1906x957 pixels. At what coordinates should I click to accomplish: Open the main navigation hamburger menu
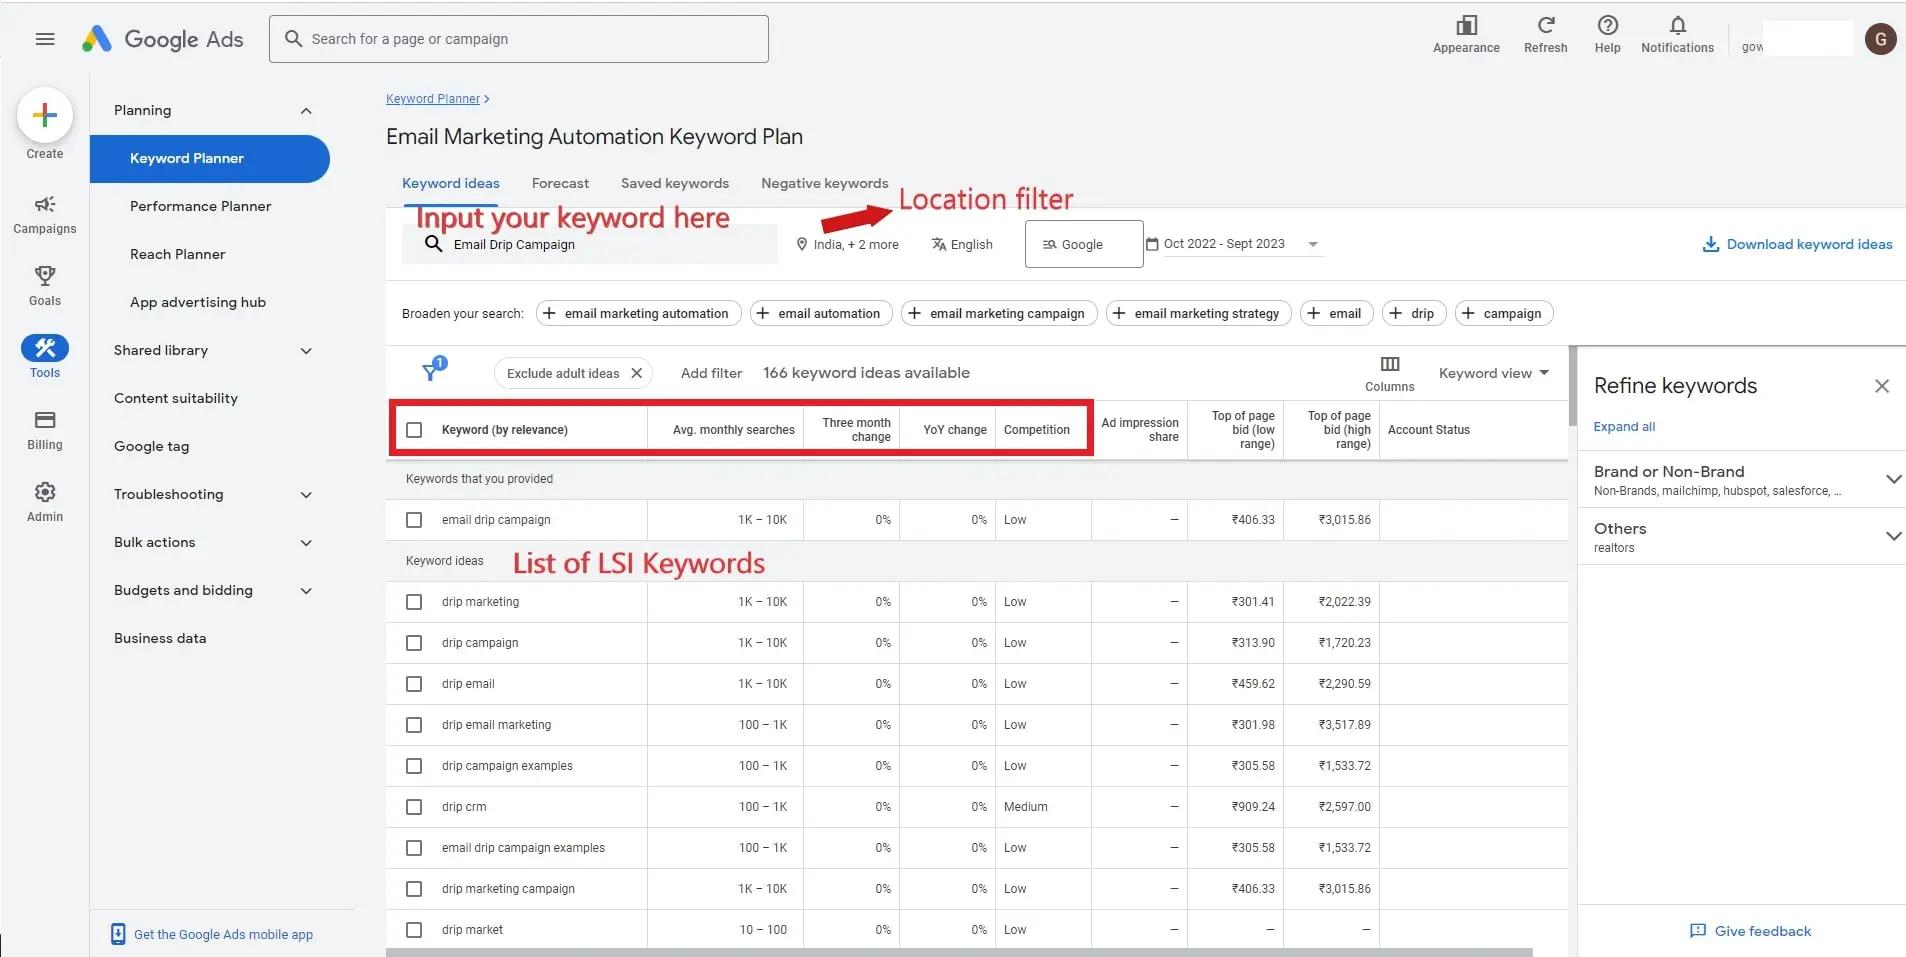point(44,39)
